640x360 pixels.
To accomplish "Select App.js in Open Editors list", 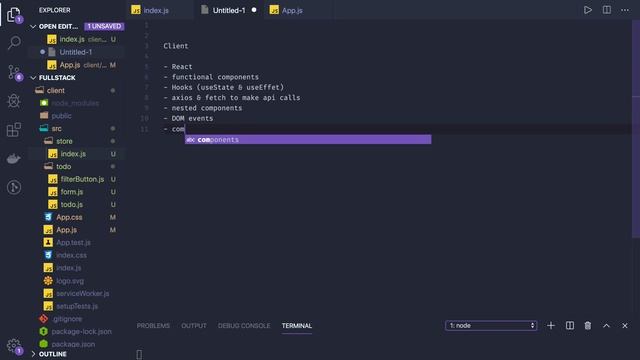I will [x=76, y=65].
